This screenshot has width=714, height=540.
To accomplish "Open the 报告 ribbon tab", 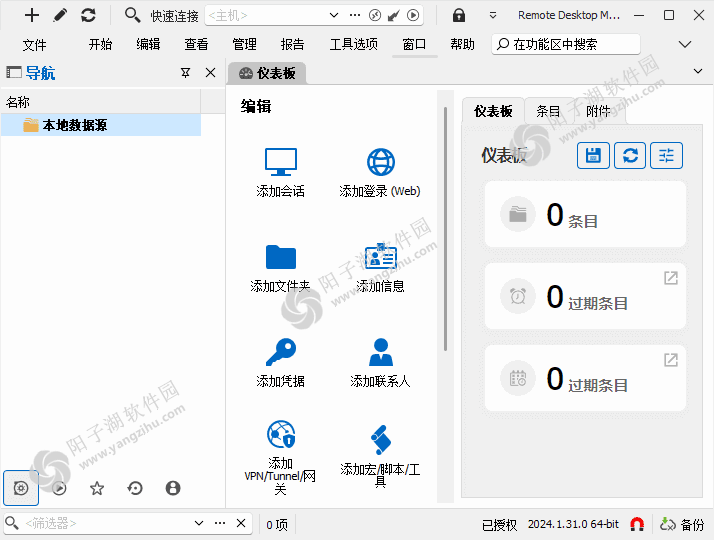I will point(292,44).
